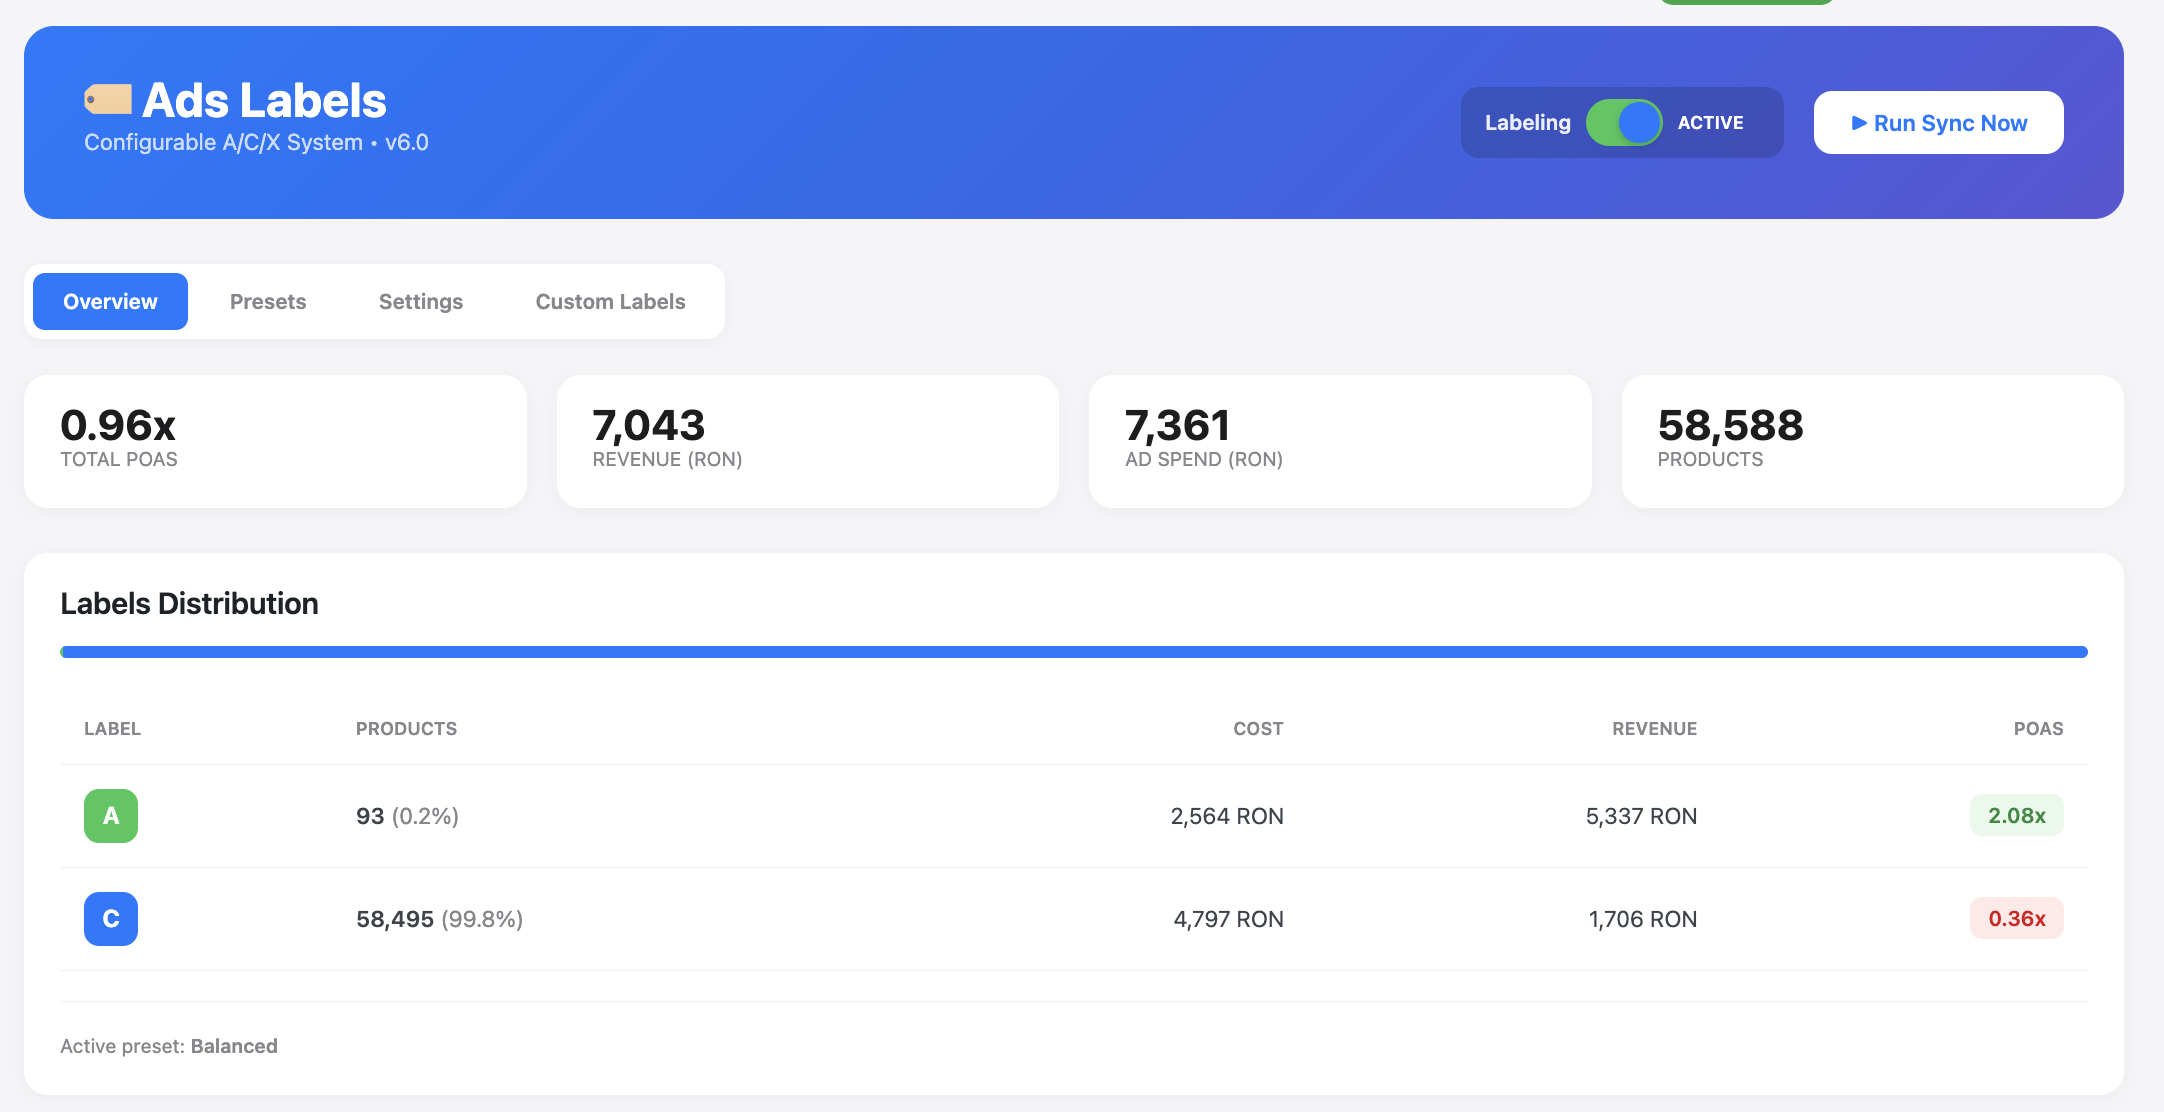Click the blue Labels Distribution progress bar

pyautogui.click(x=1073, y=651)
